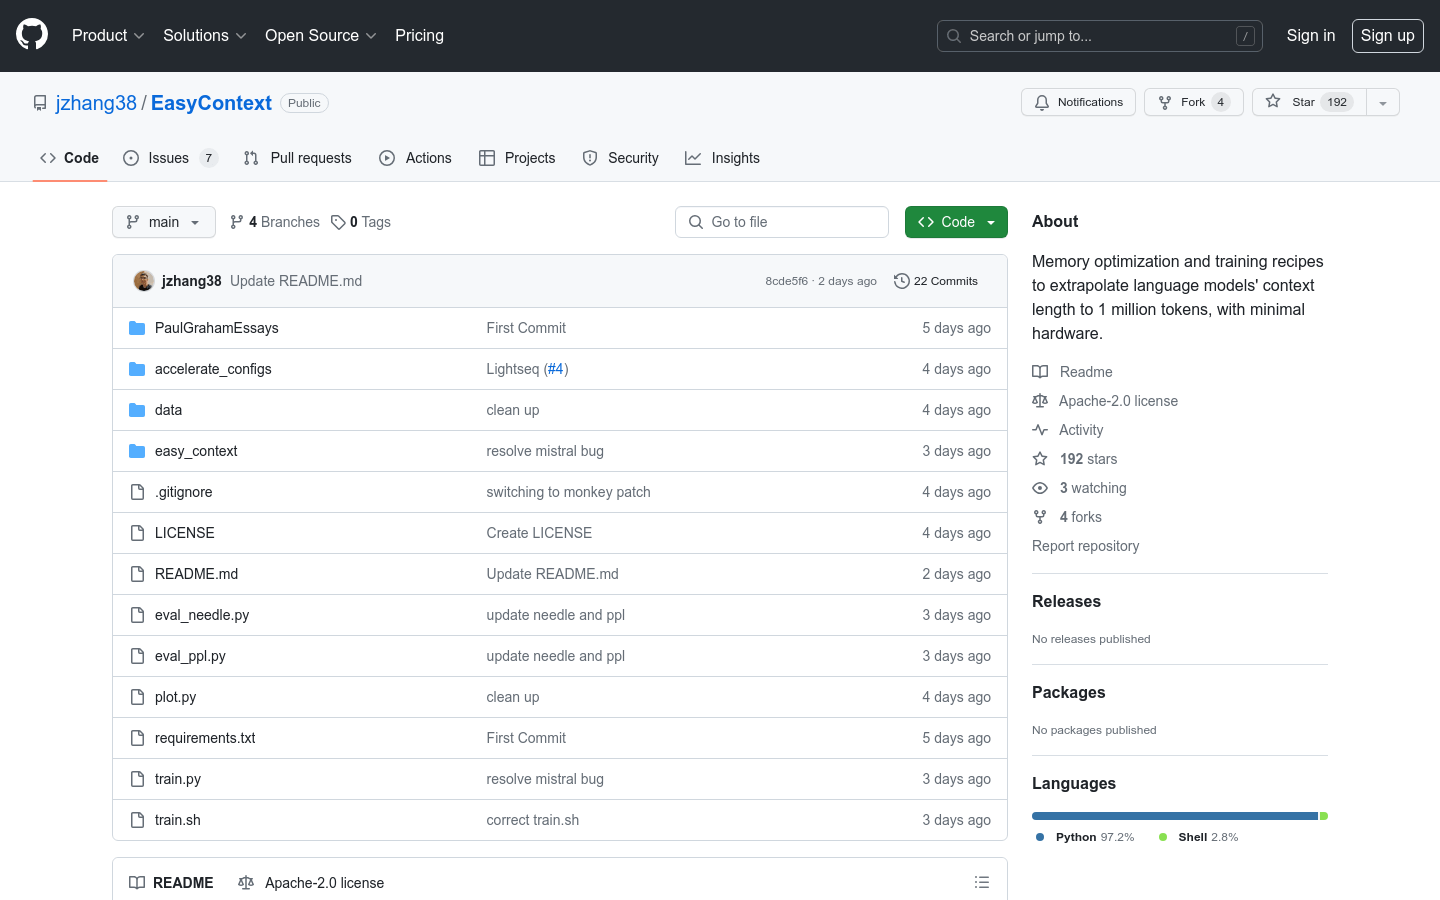Click the Pricing link in the header

tap(419, 35)
